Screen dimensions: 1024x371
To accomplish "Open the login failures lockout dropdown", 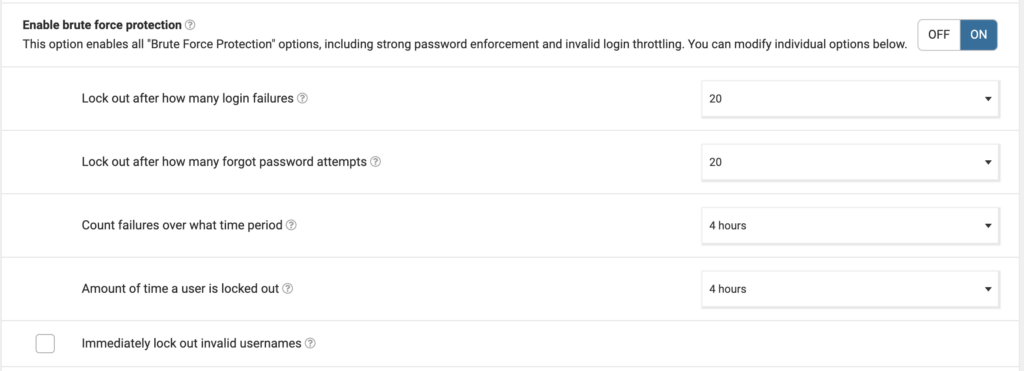I will tap(850, 99).
